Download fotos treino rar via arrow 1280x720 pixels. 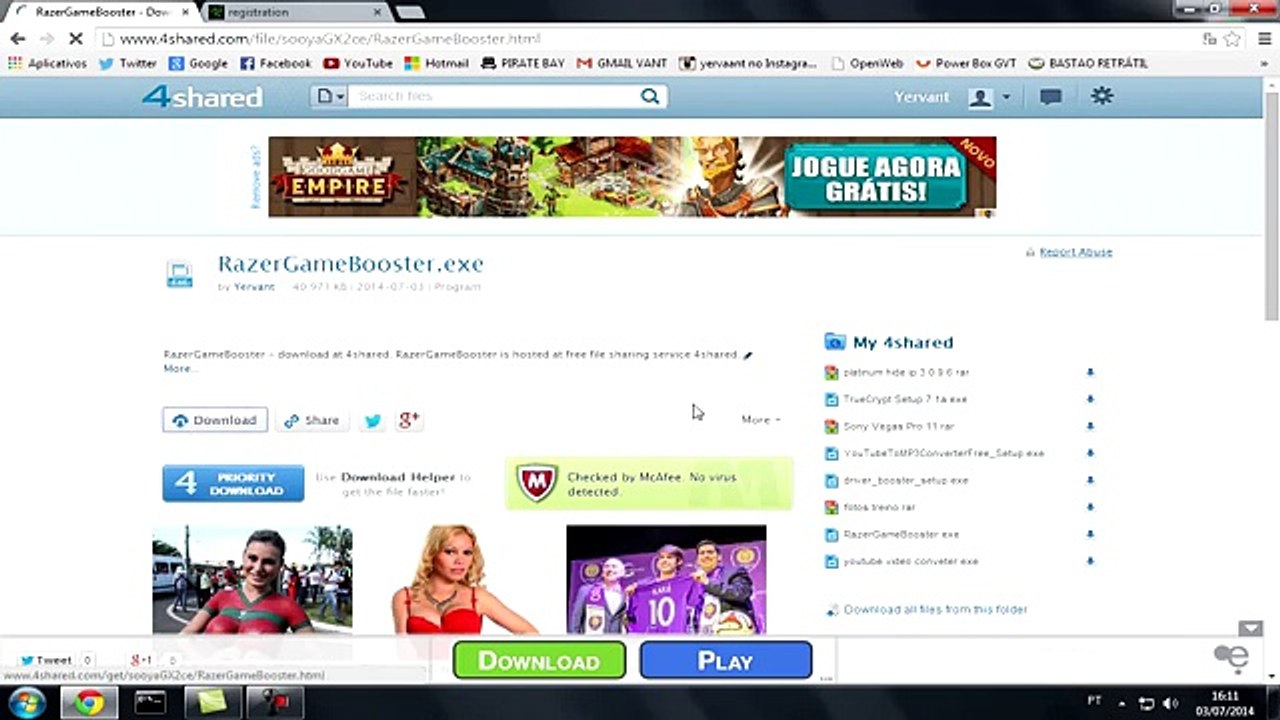coord(1090,507)
